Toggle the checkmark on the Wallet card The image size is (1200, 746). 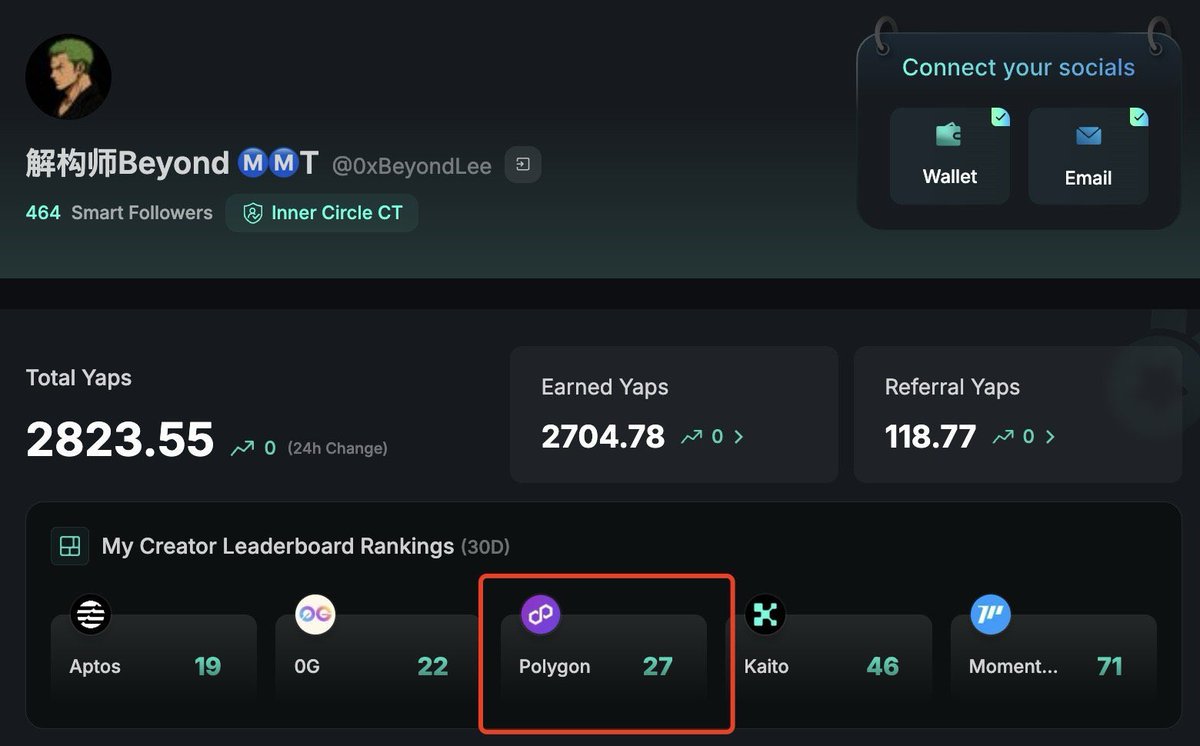(x=1000, y=117)
